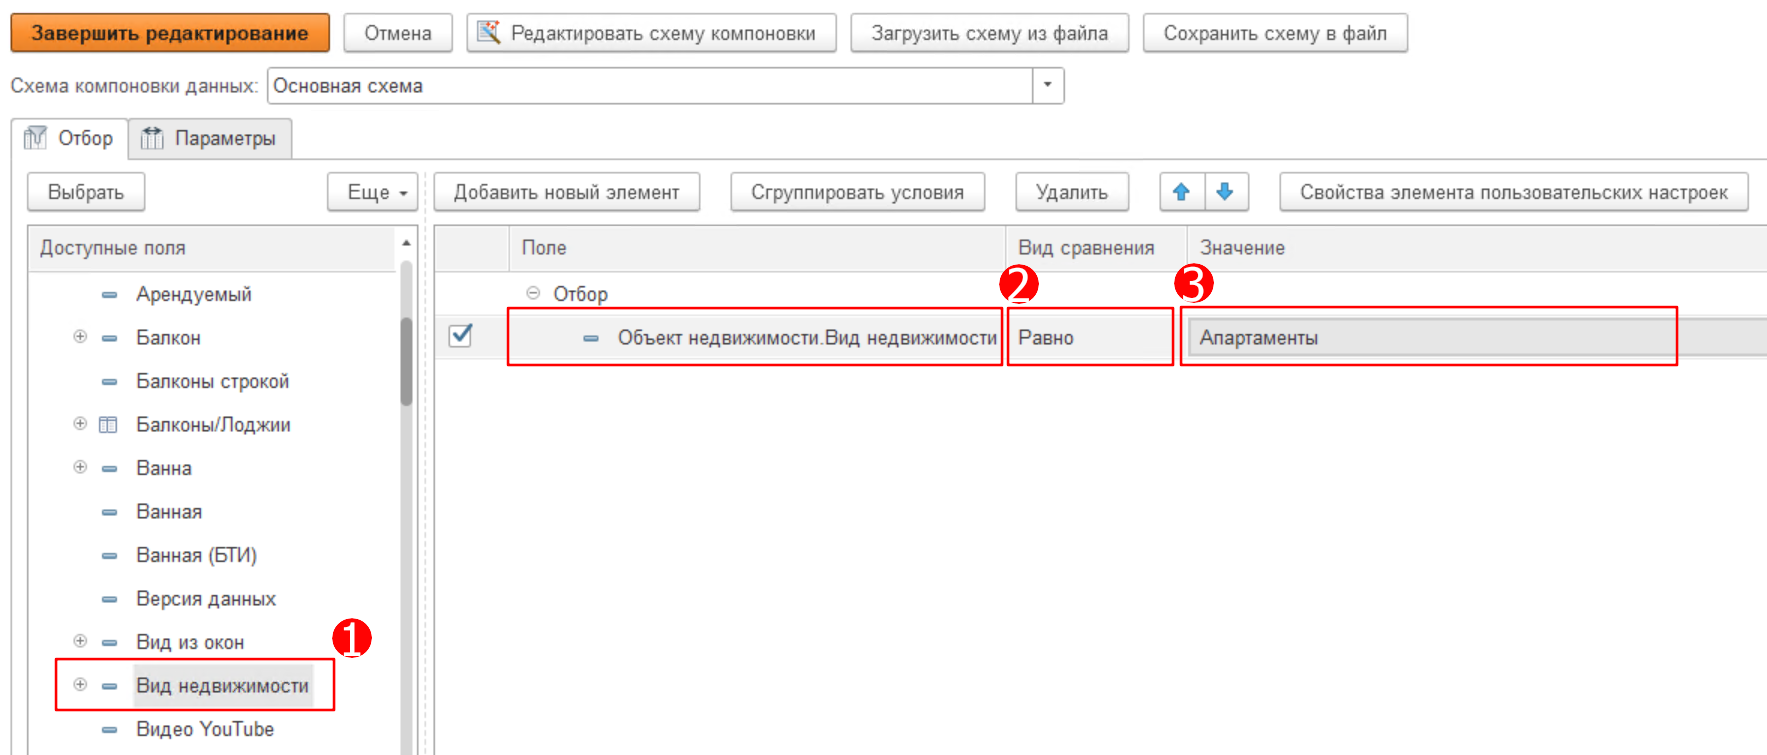Click the available fields list scrollbar
Screen dimensions: 1767x755
point(406,360)
